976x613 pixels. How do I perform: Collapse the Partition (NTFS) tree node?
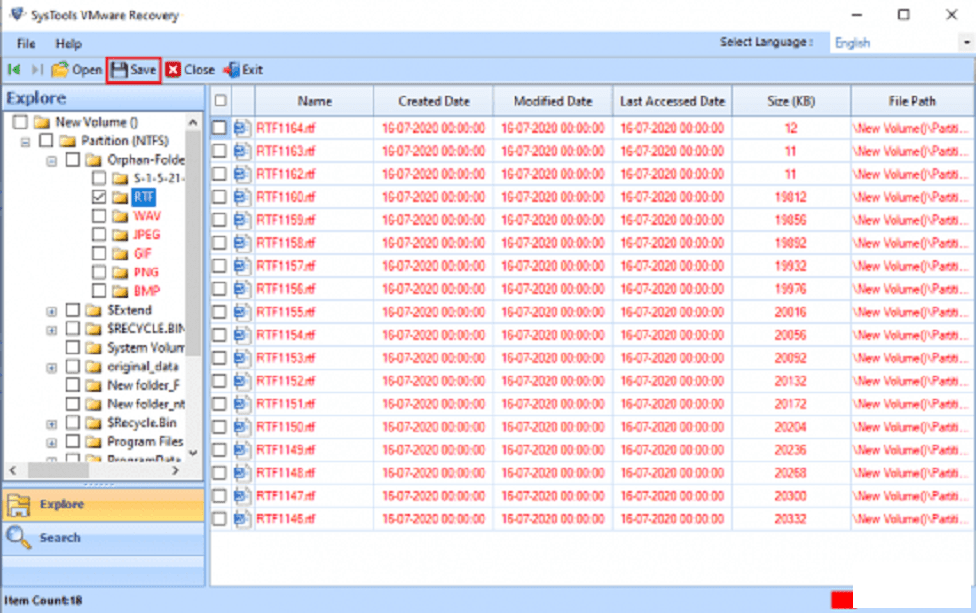[x=25, y=142]
